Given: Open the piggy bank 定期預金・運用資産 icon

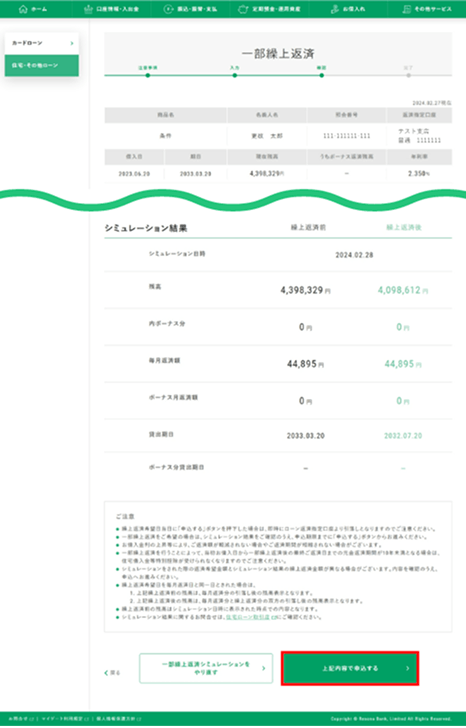Looking at the screenshot, I should point(243,9).
